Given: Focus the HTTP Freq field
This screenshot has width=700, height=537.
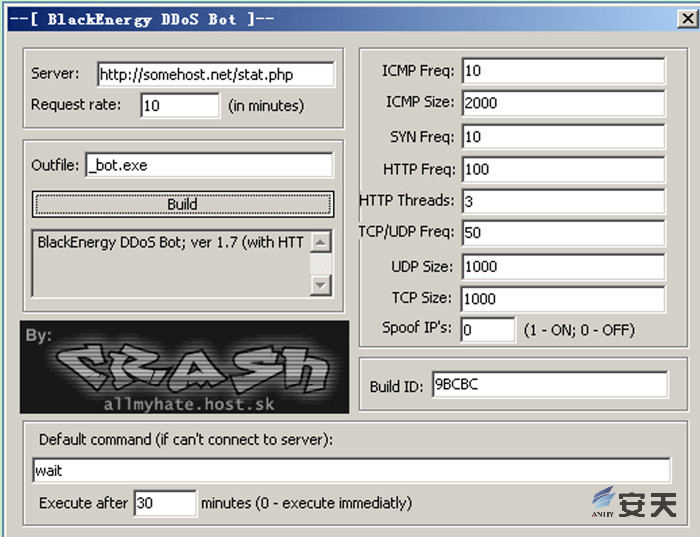Looking at the screenshot, I should pos(563,169).
